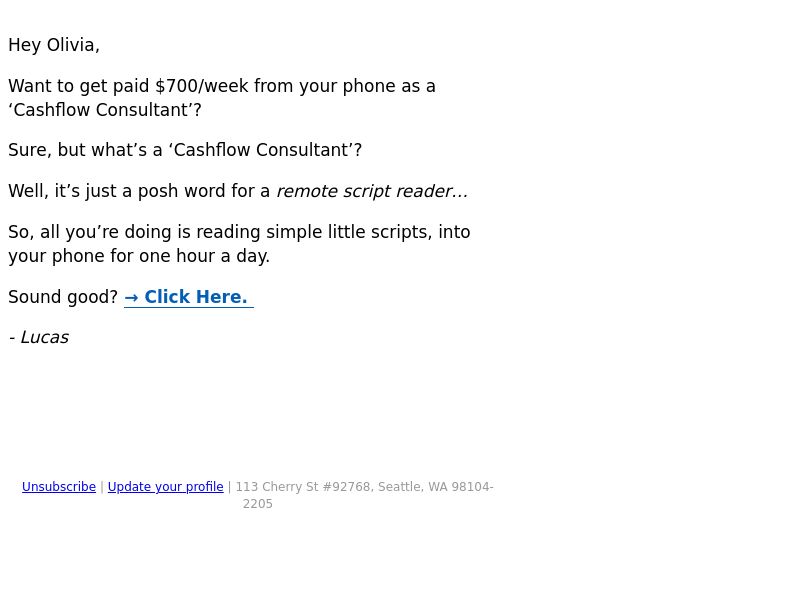Click the name 'Olivia' in the greeting

coord(73,45)
